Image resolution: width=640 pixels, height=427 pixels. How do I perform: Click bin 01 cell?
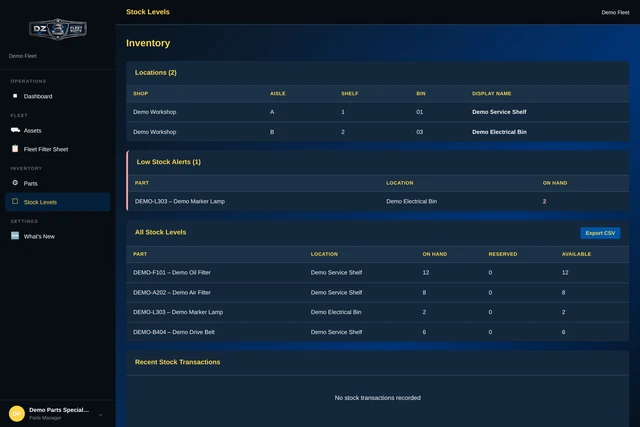(x=420, y=112)
